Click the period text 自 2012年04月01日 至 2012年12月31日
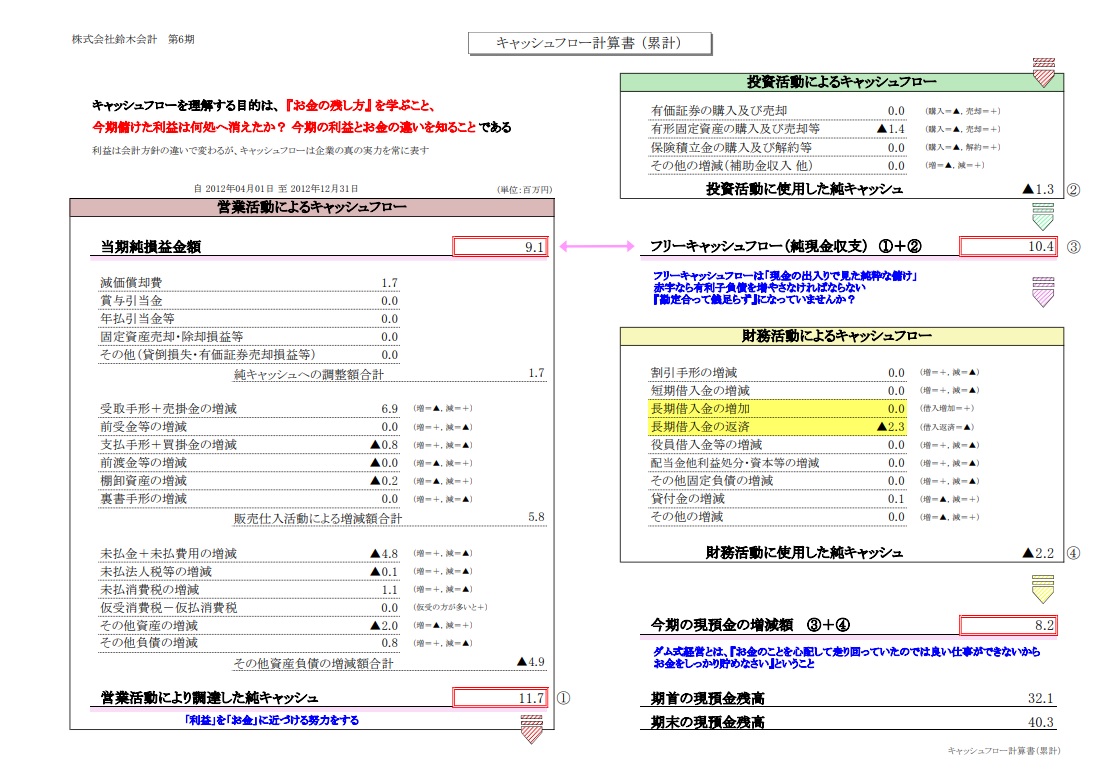The width and height of the screenshot is (1114, 784). (276, 189)
